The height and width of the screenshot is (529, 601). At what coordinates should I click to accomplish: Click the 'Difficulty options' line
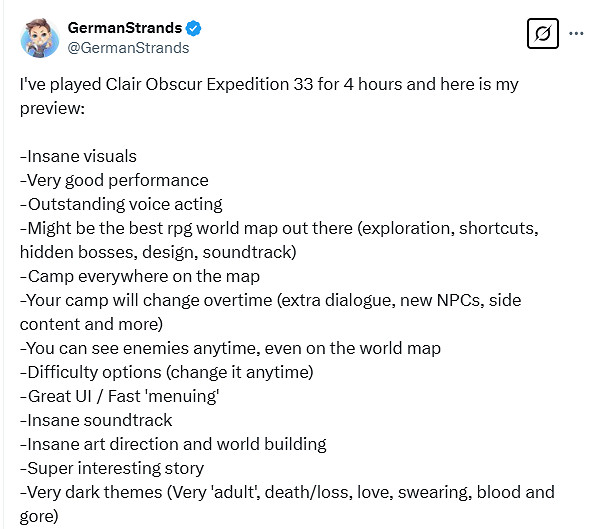[x=166, y=372]
